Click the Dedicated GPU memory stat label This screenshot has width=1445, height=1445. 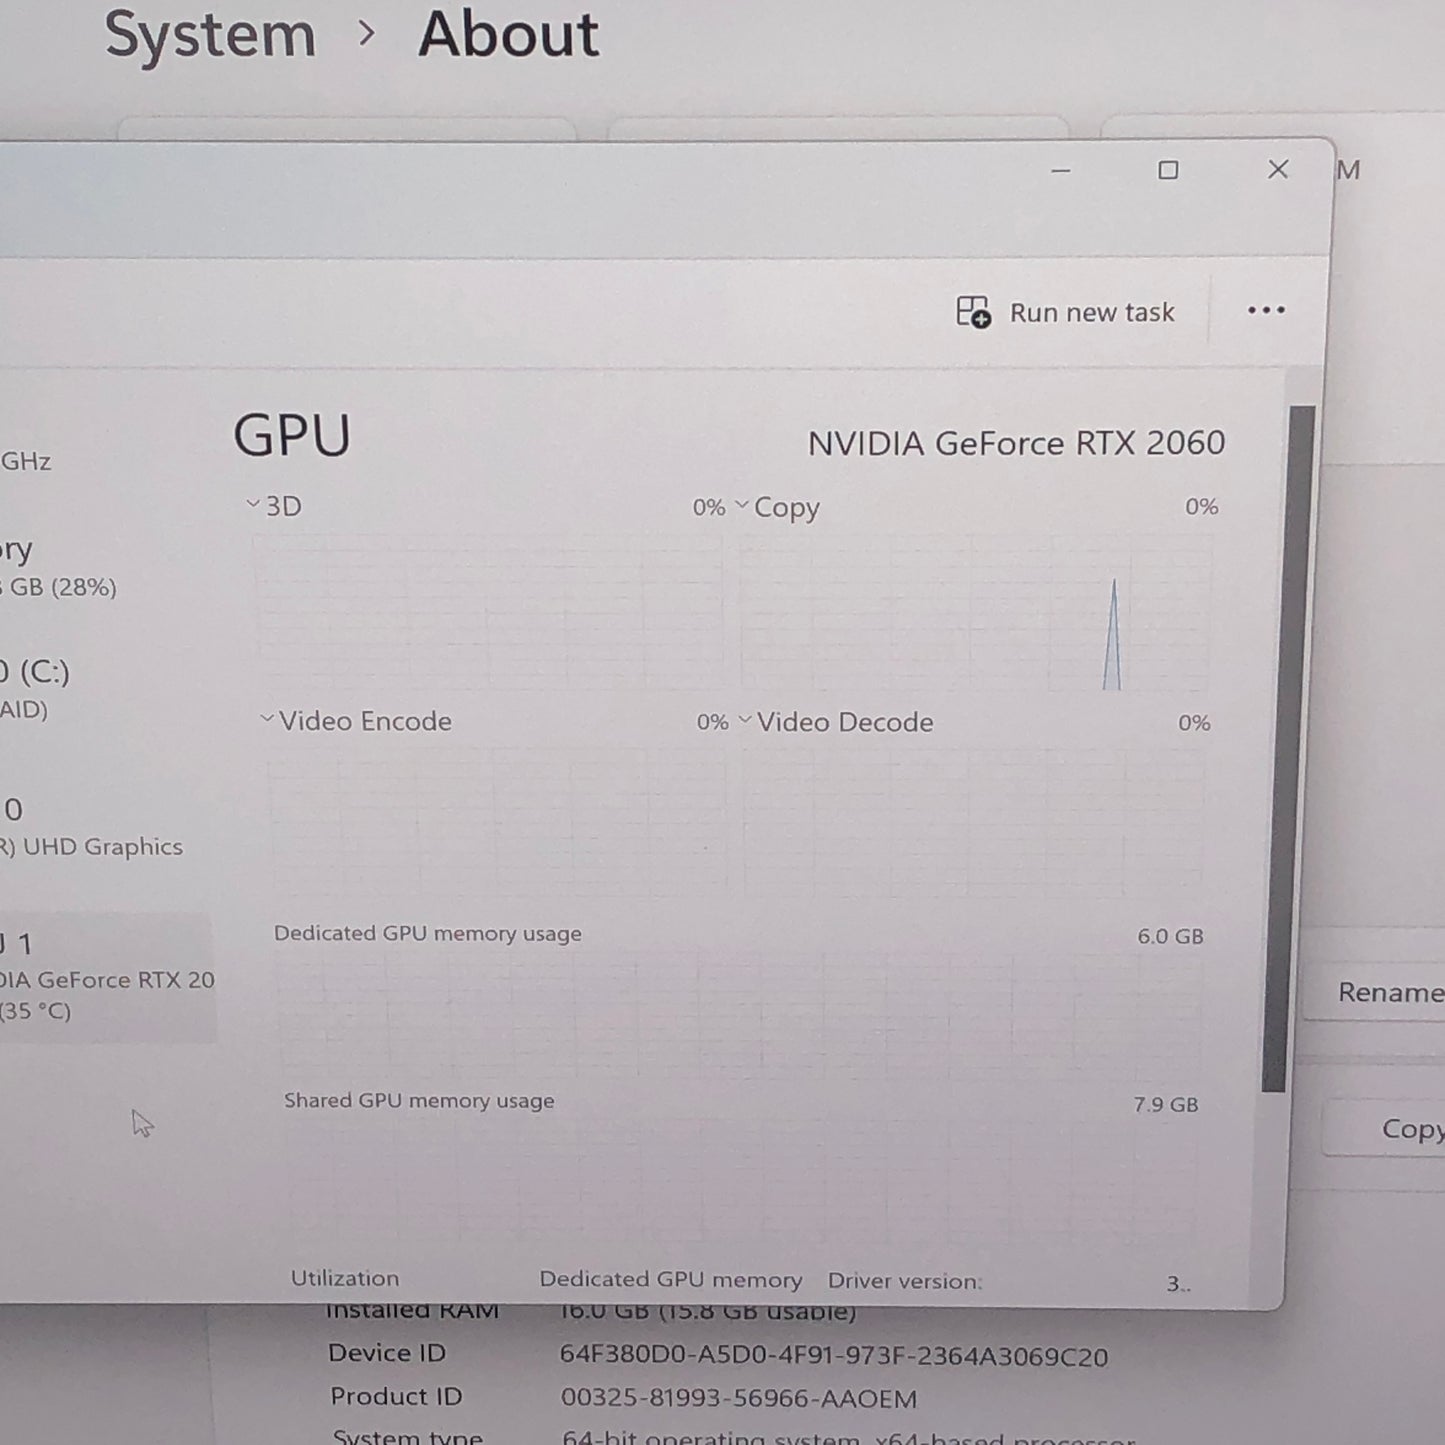coord(671,1280)
